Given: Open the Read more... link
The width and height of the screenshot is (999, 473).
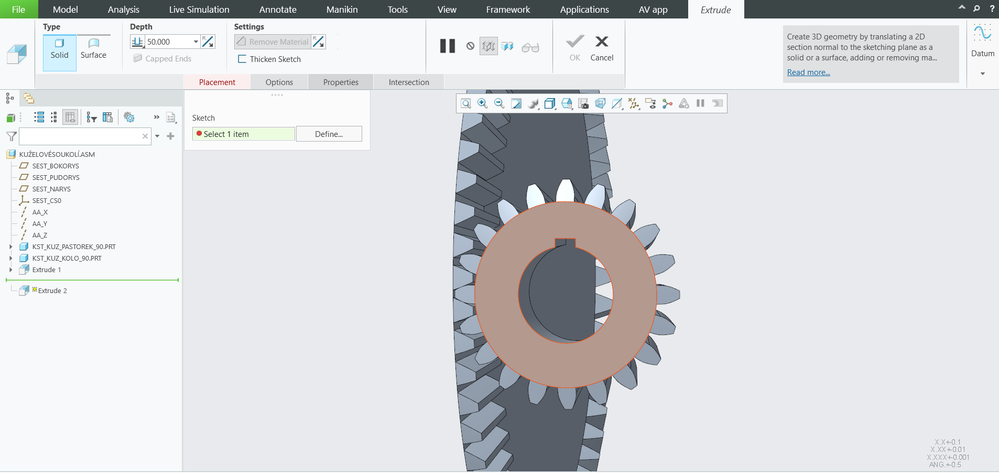Looking at the screenshot, I should (808, 72).
